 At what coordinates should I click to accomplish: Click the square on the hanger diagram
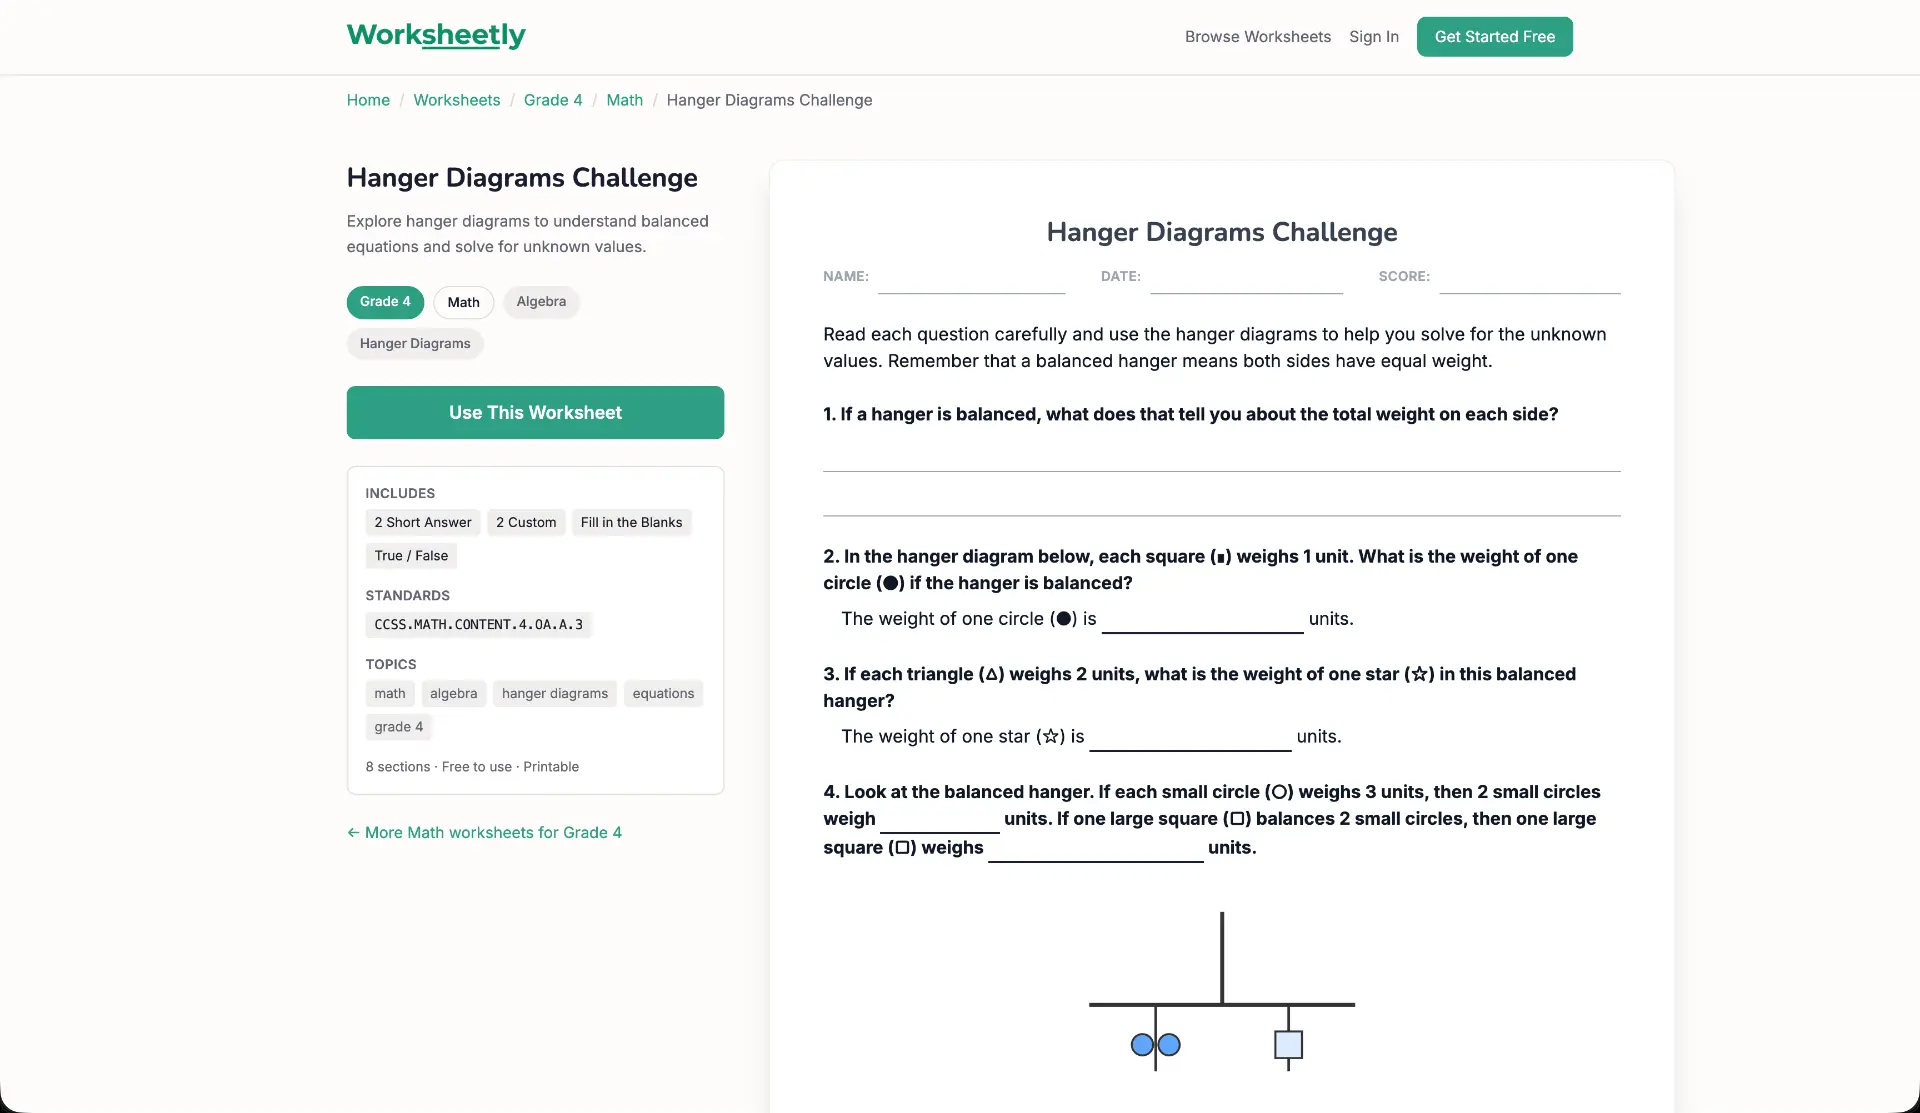[x=1288, y=1045]
